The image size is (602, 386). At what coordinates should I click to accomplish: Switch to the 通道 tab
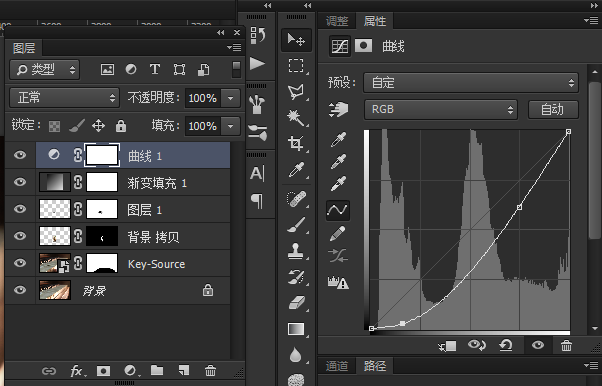(x=337, y=366)
